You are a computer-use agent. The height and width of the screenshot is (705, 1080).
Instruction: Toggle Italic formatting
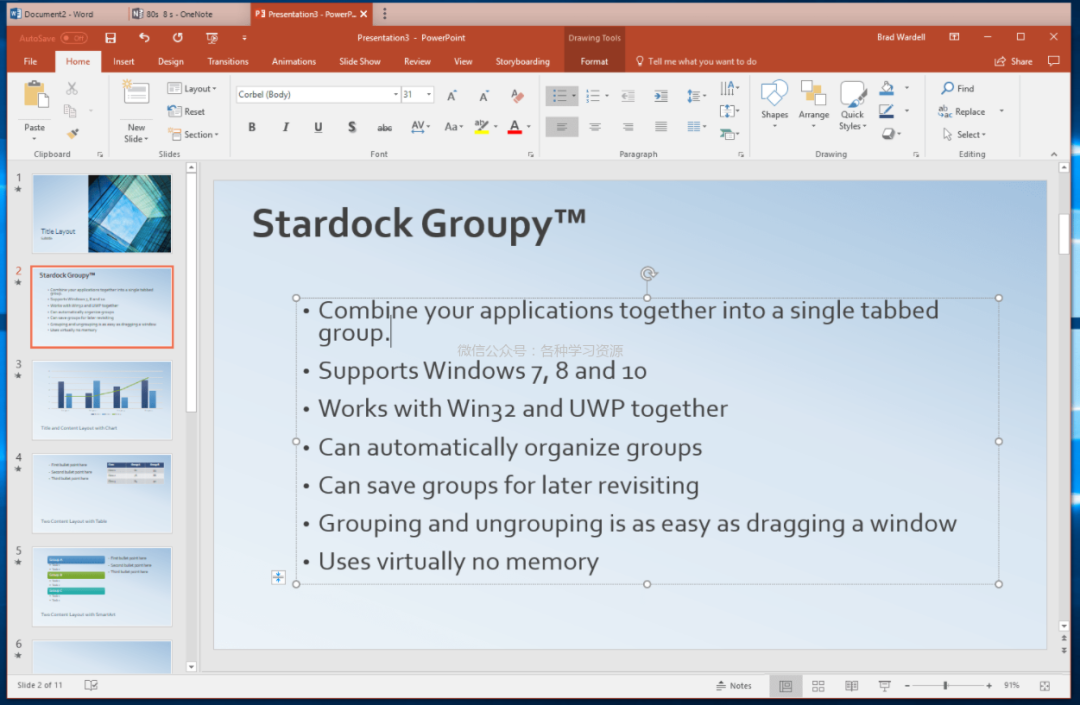[285, 127]
